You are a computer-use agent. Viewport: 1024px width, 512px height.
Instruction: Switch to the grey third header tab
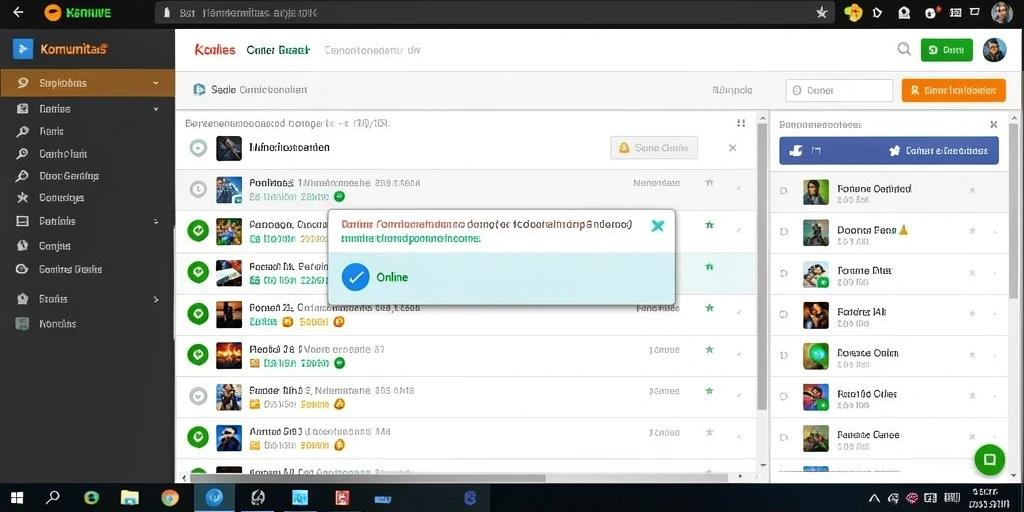click(372, 50)
